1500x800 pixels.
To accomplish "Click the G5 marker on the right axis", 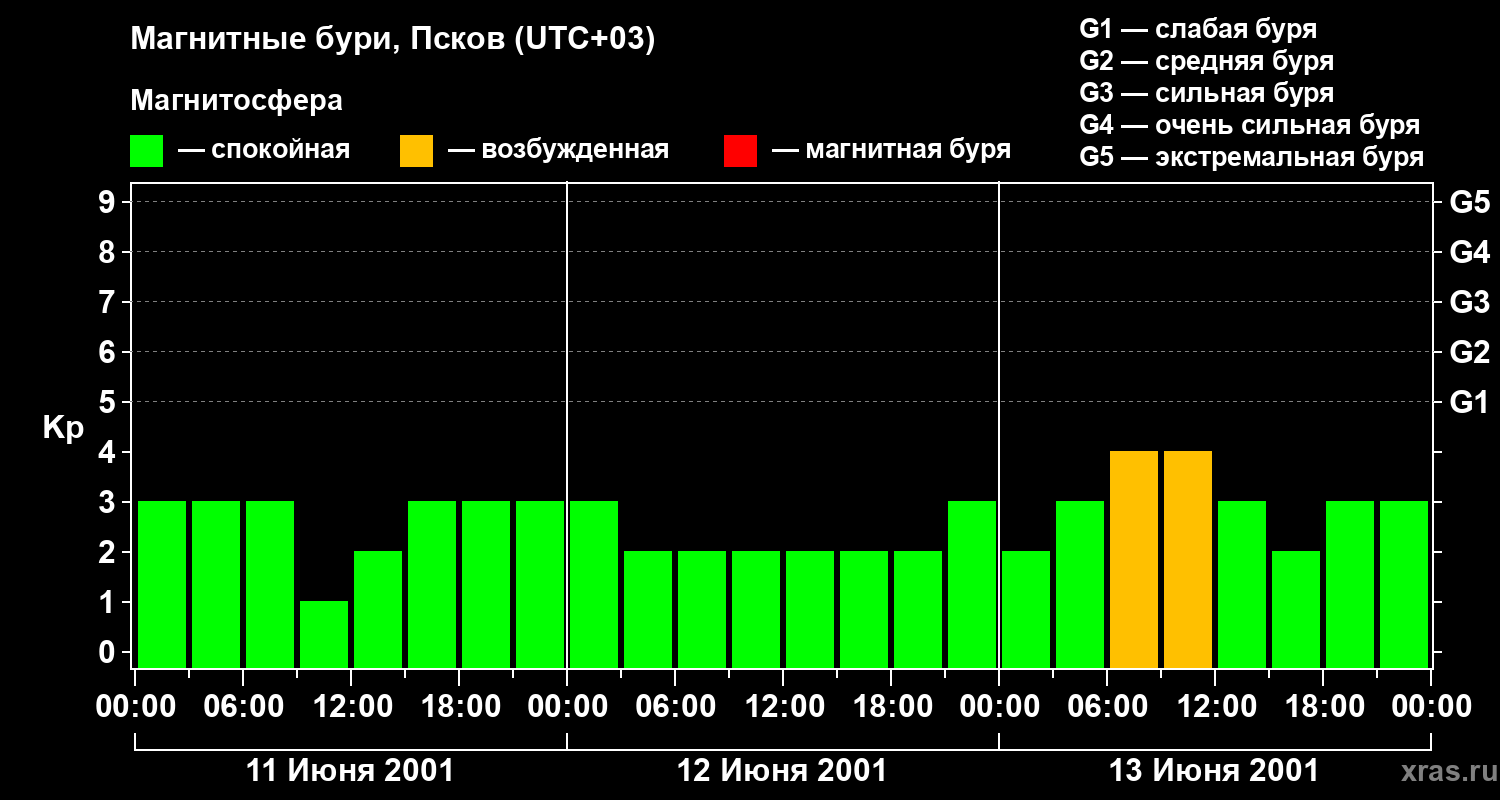I will point(1470,203).
